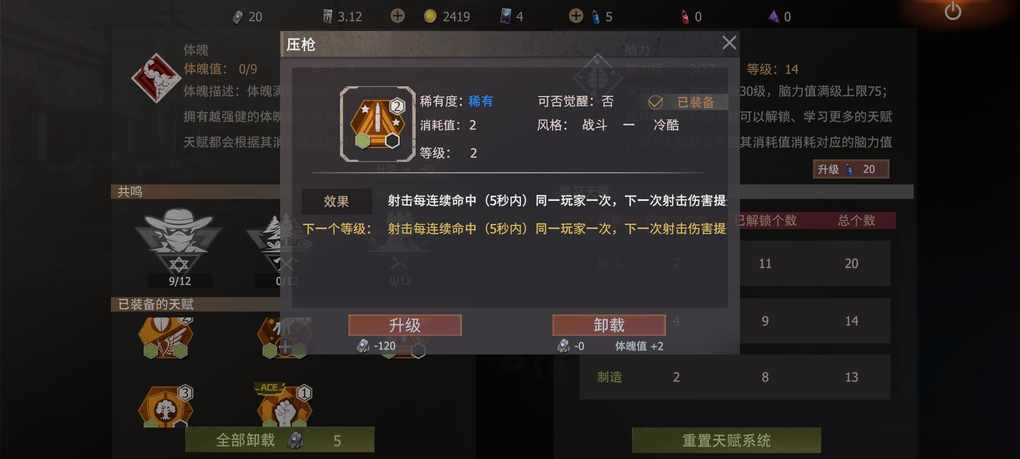Open the tree talent icon with level 3
Screen dimensions: 1020x459
(x=166, y=407)
